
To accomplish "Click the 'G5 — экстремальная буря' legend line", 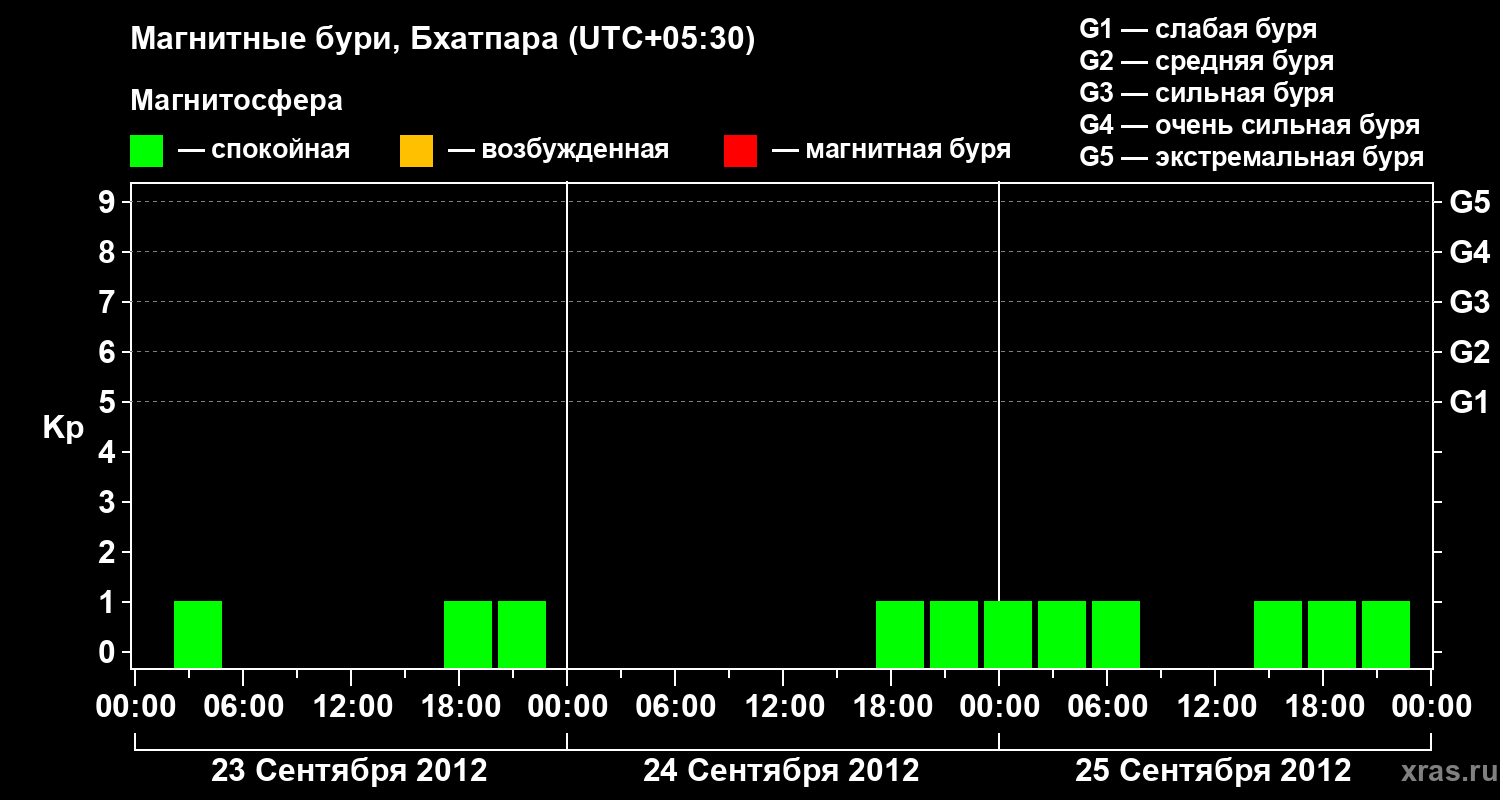I will pyautogui.click(x=1252, y=157).
